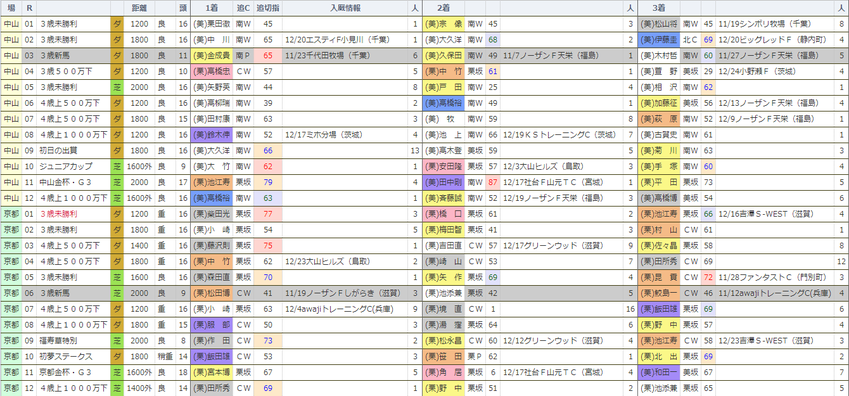Screen dimensions: 849x396
Task: Click the 追C column header
Action: tap(243, 8)
